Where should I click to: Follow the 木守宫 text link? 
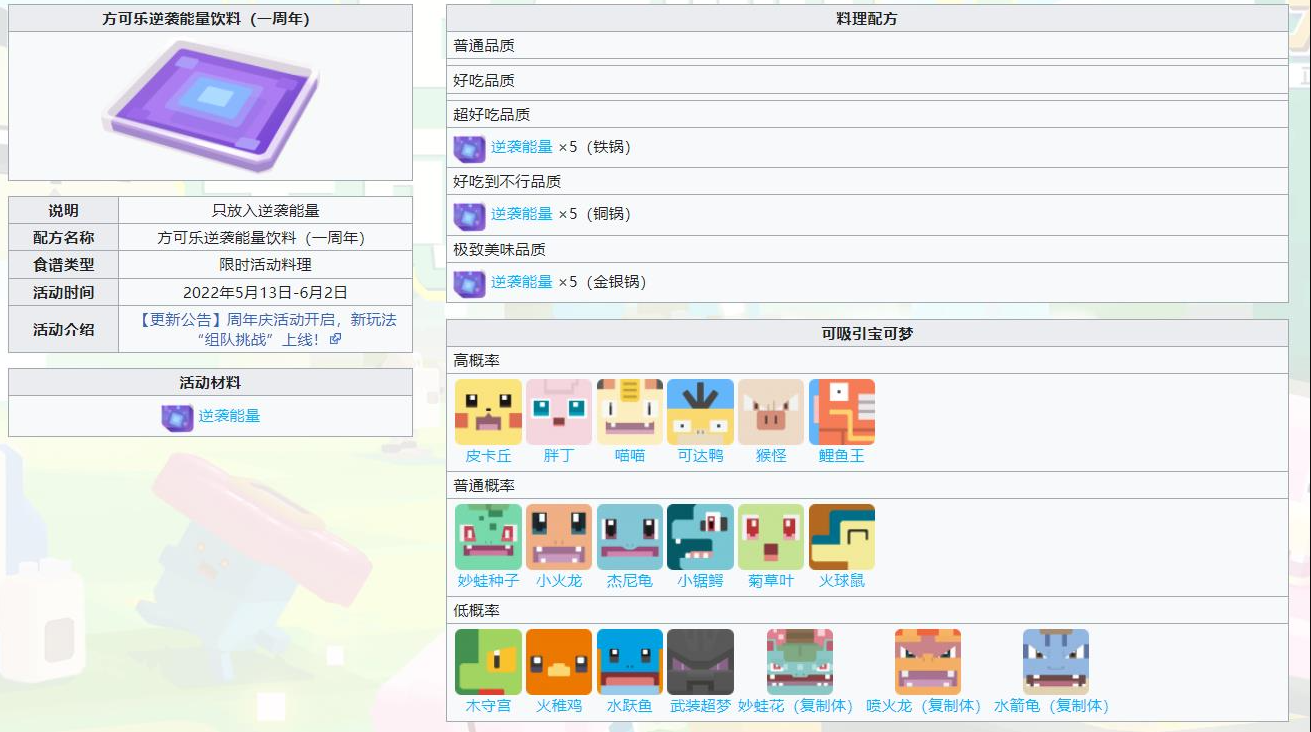point(488,706)
